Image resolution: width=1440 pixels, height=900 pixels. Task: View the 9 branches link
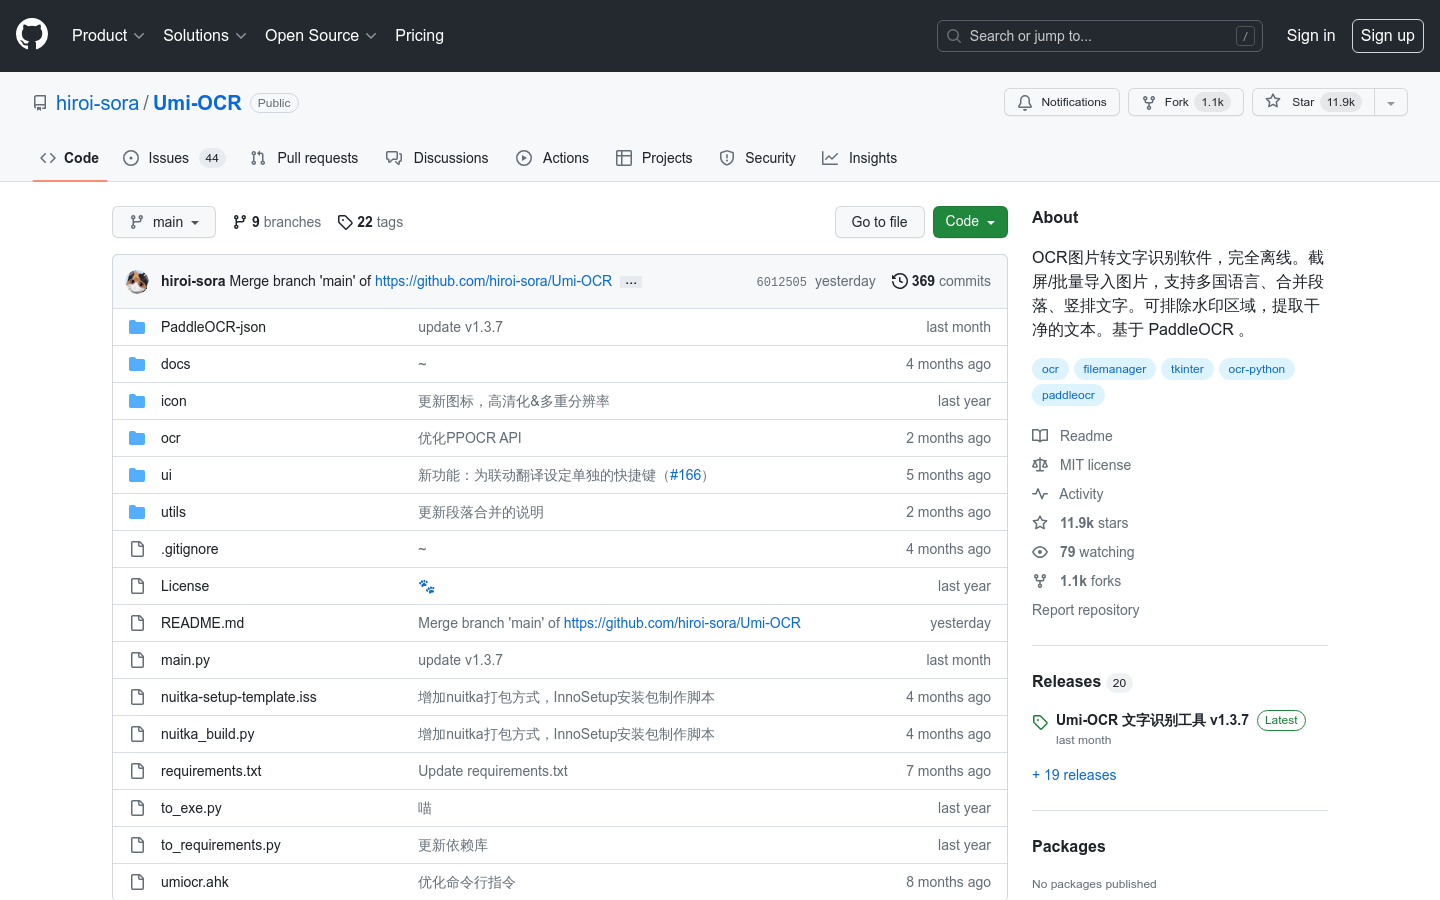pos(277,222)
